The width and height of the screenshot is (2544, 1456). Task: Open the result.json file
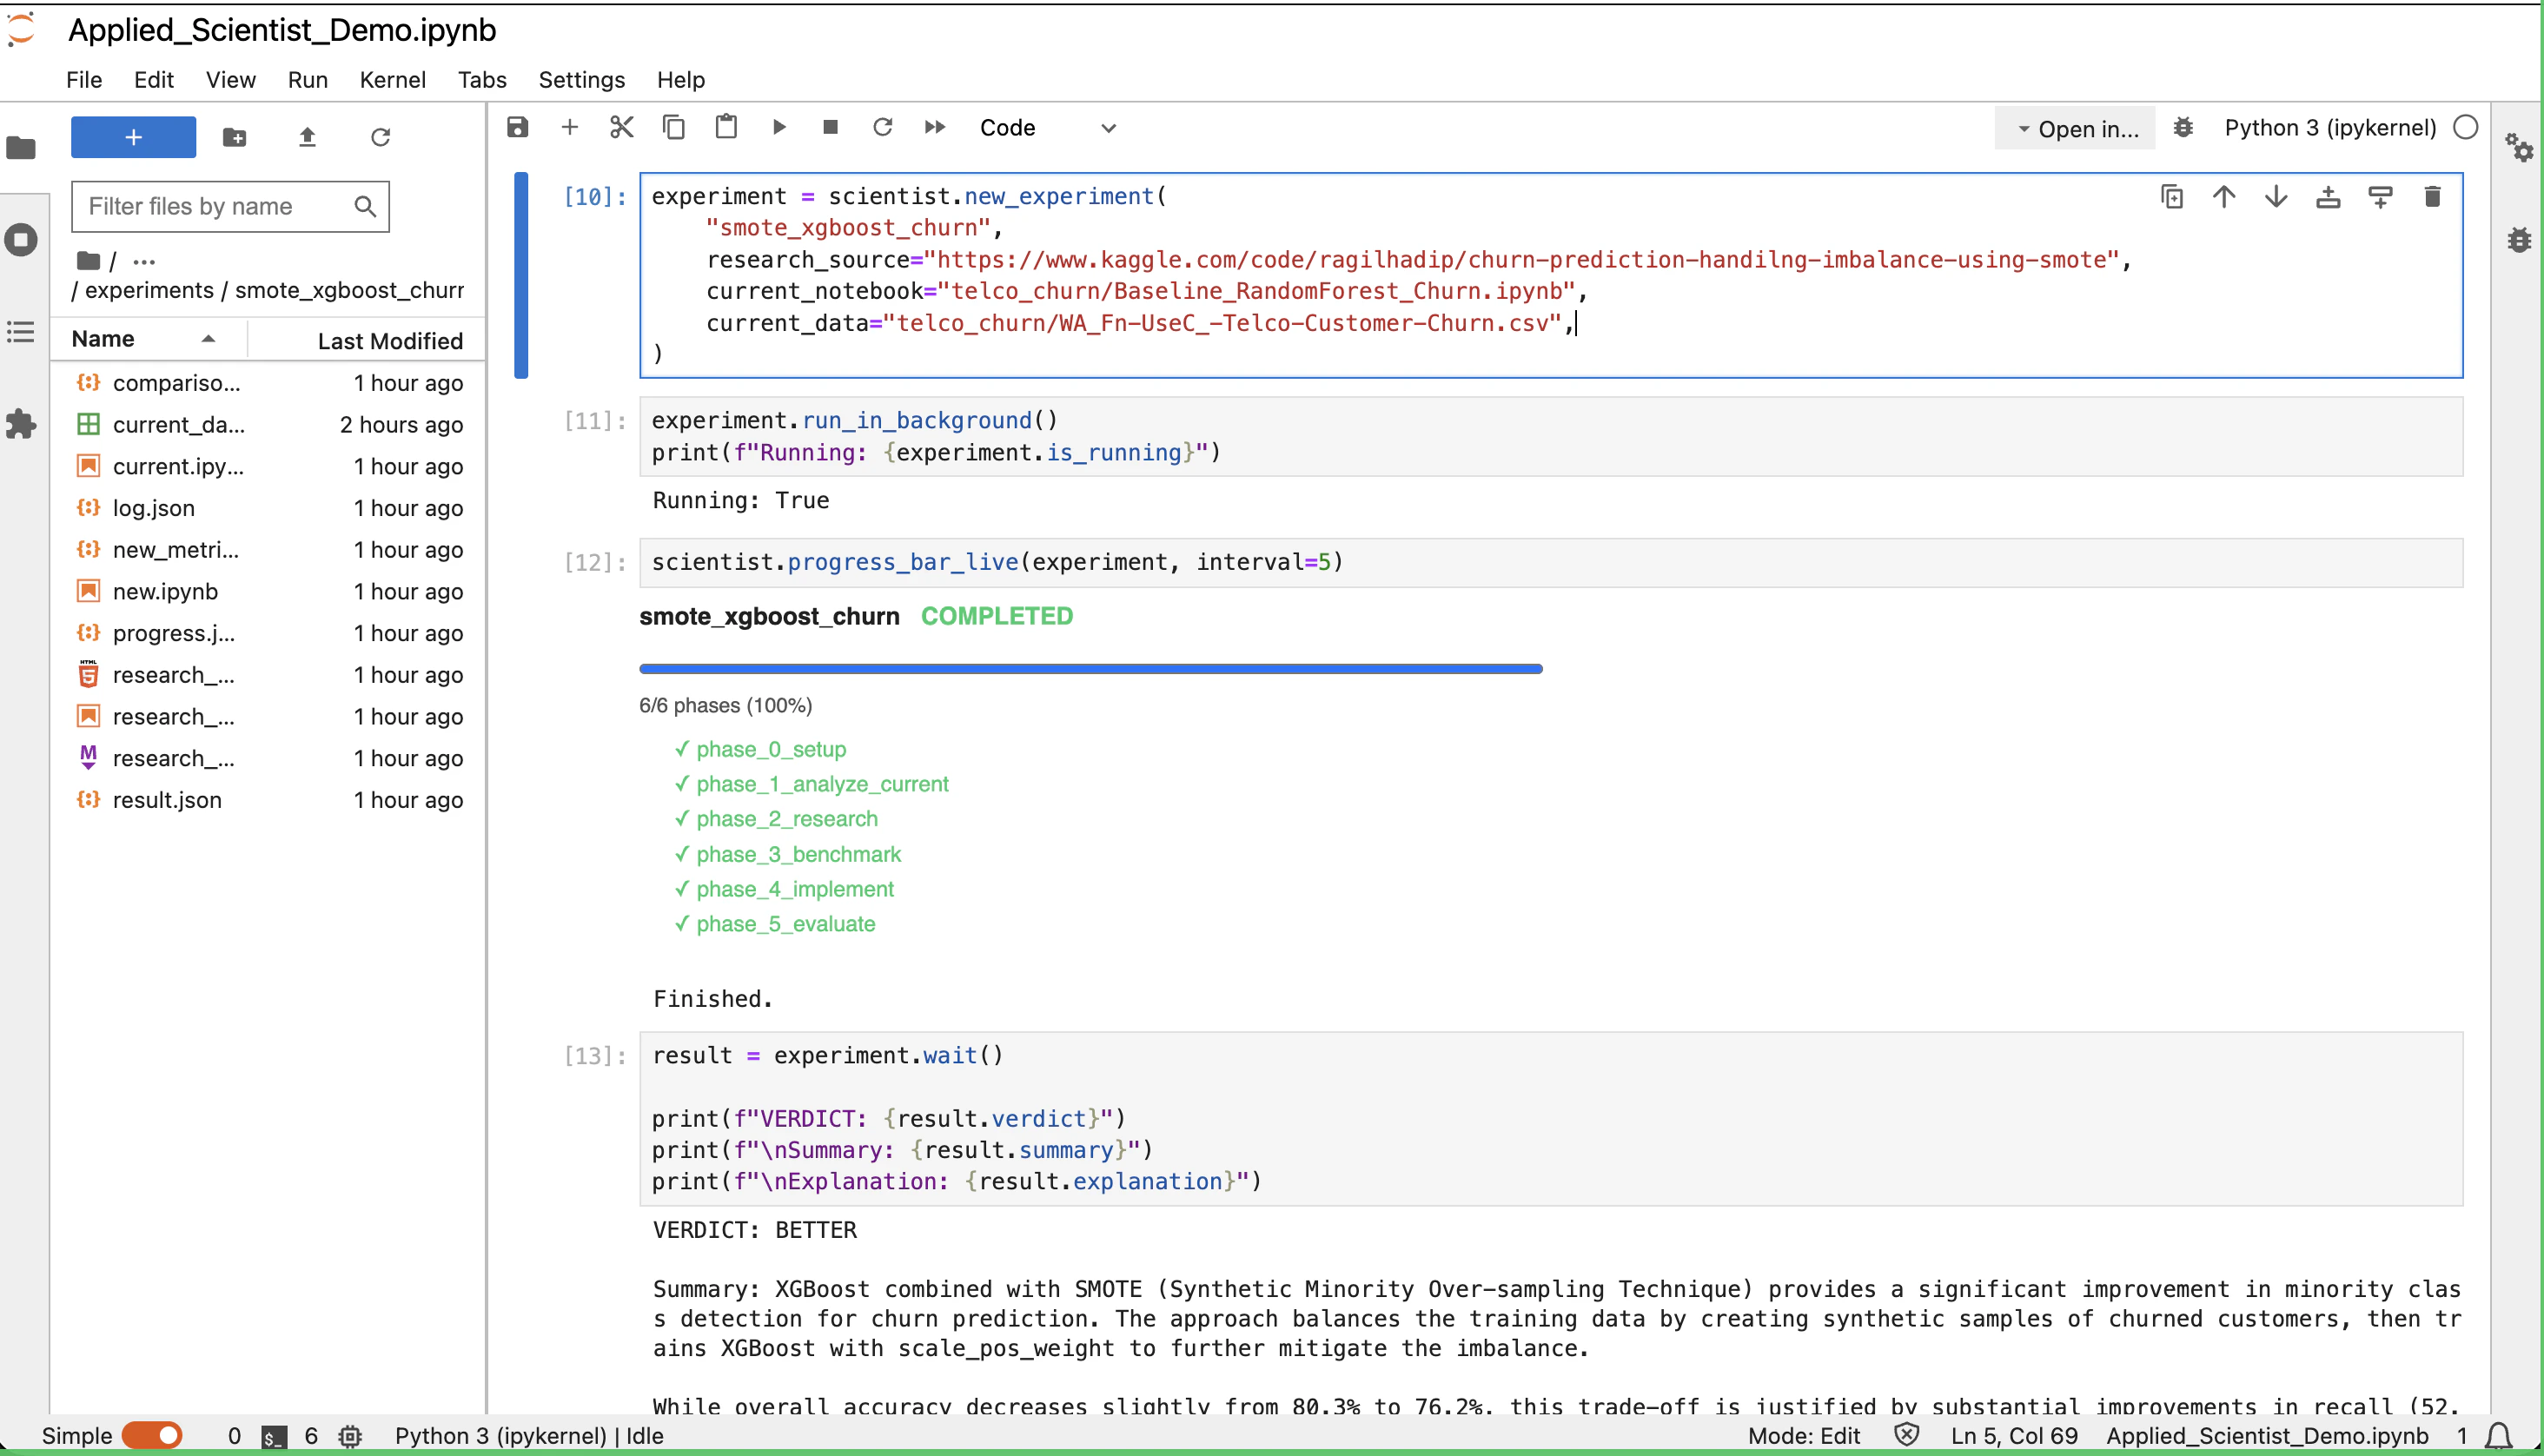(268, 800)
